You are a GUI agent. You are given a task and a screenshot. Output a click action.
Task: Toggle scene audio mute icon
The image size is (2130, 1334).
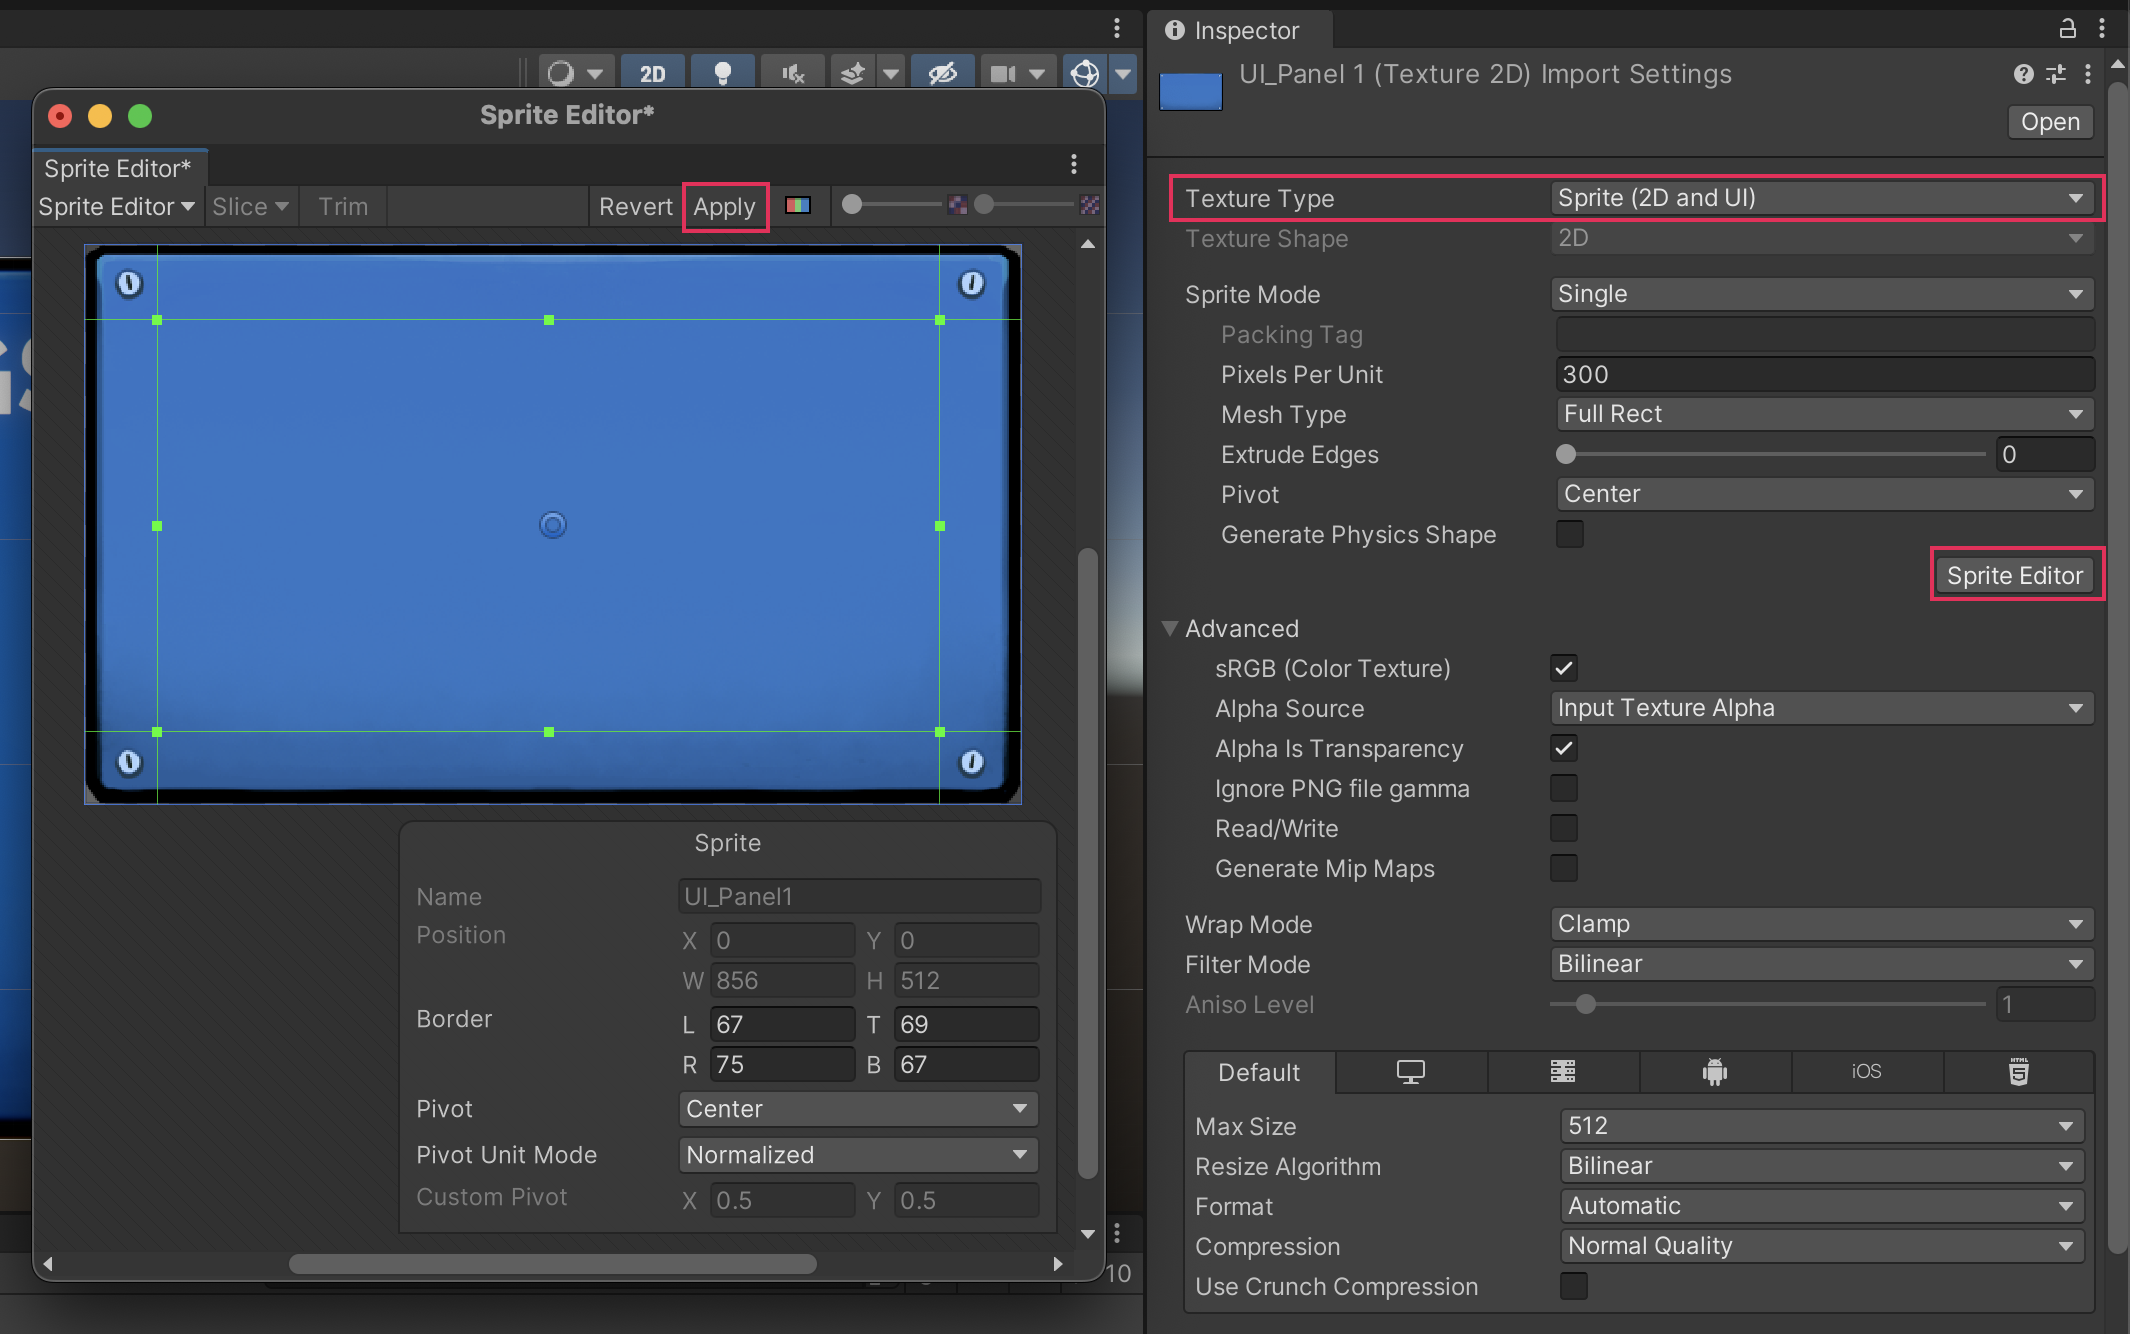pyautogui.click(x=792, y=73)
